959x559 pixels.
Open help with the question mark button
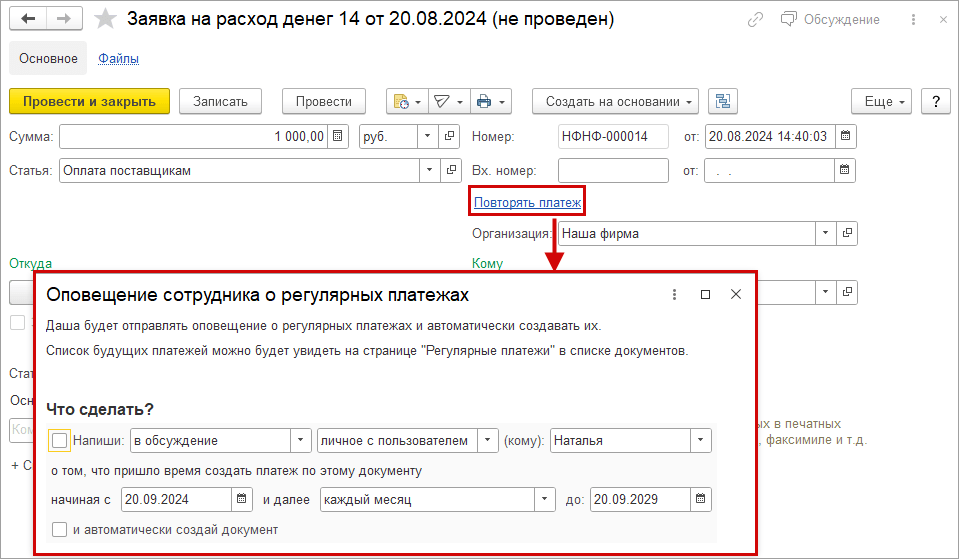point(936,102)
